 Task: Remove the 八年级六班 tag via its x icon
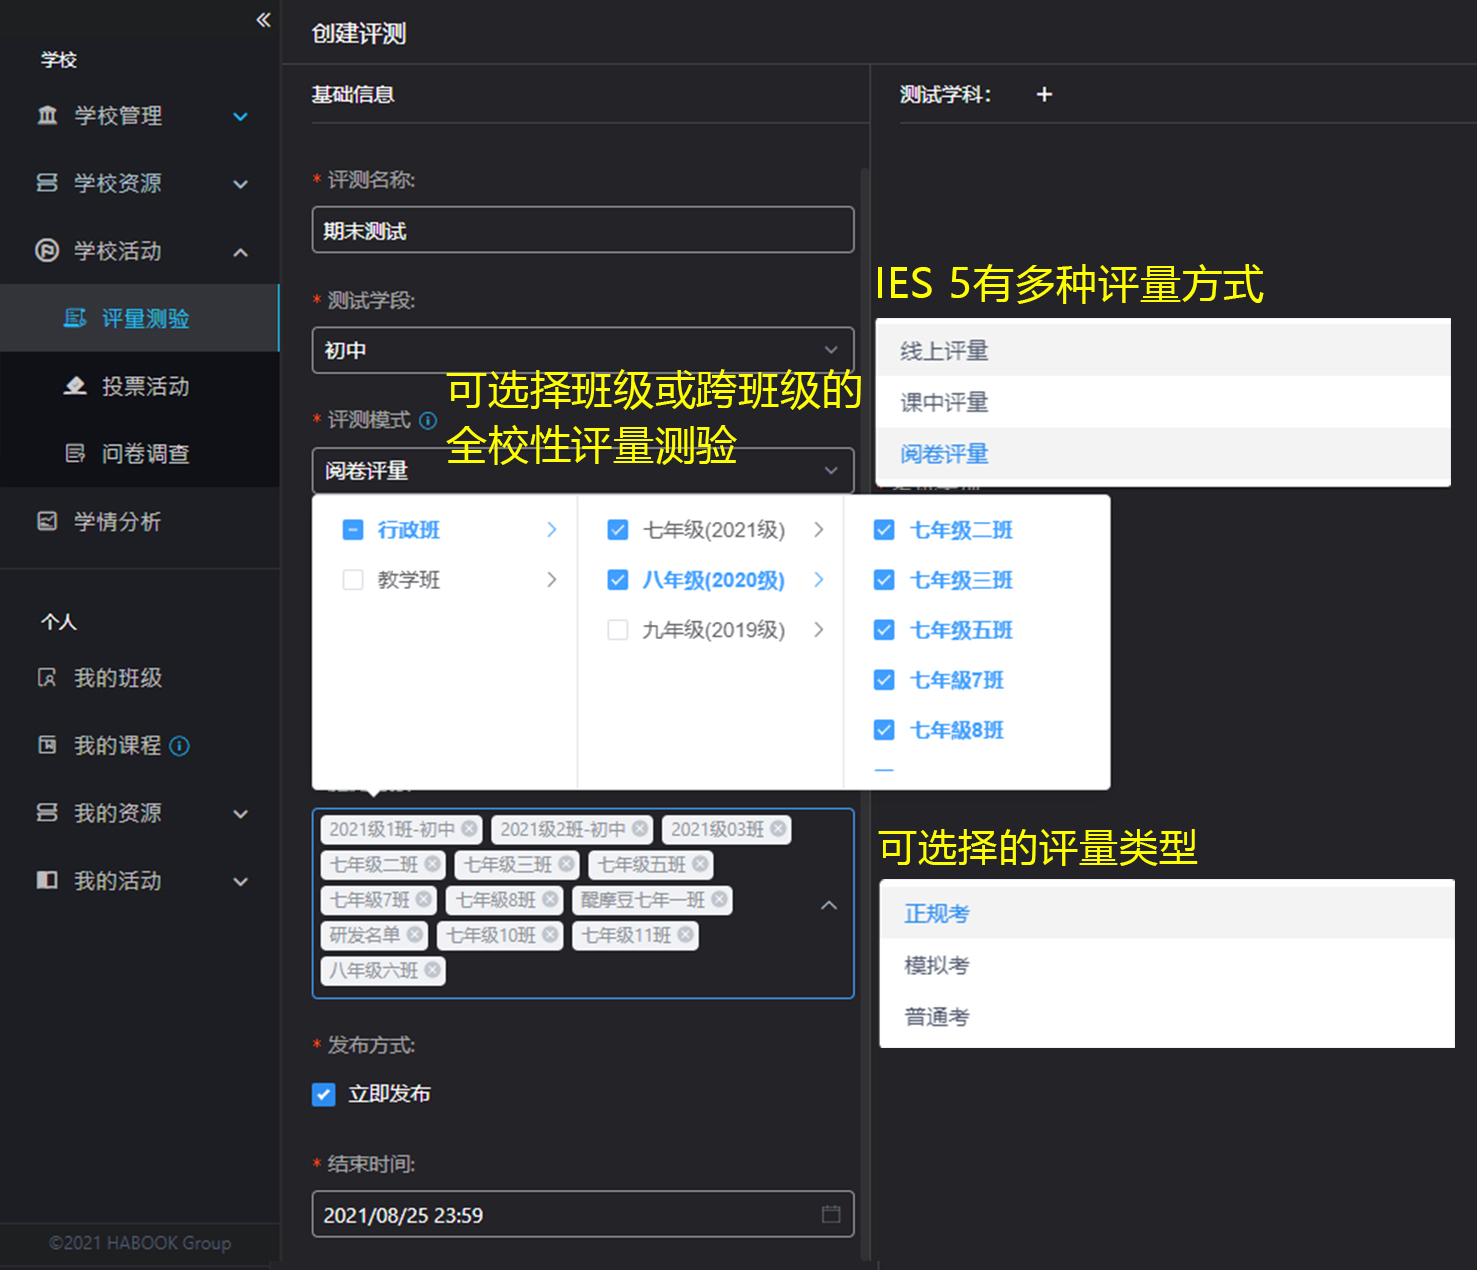click(432, 970)
